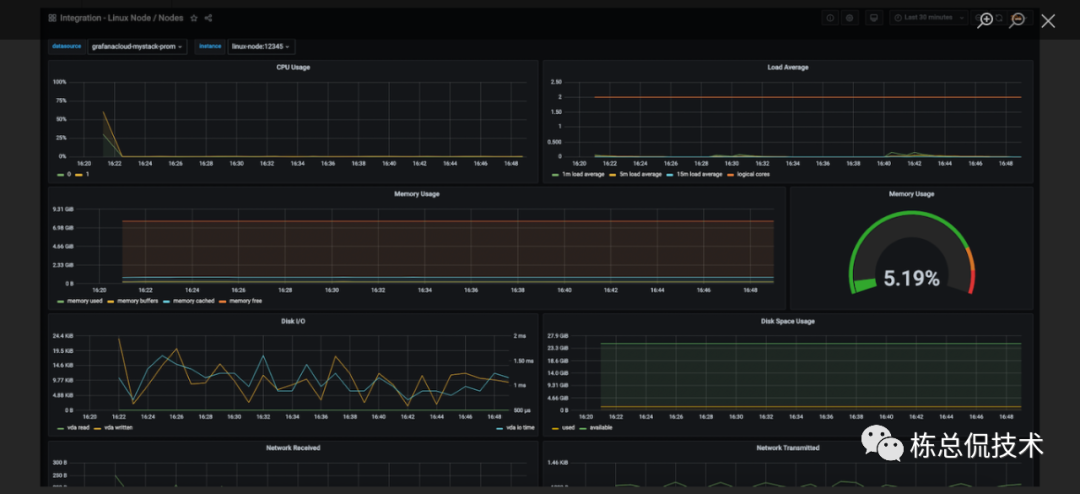Zoom out with the viewer magnifier minus
This screenshot has width=1080, height=494.
coord(1017,21)
